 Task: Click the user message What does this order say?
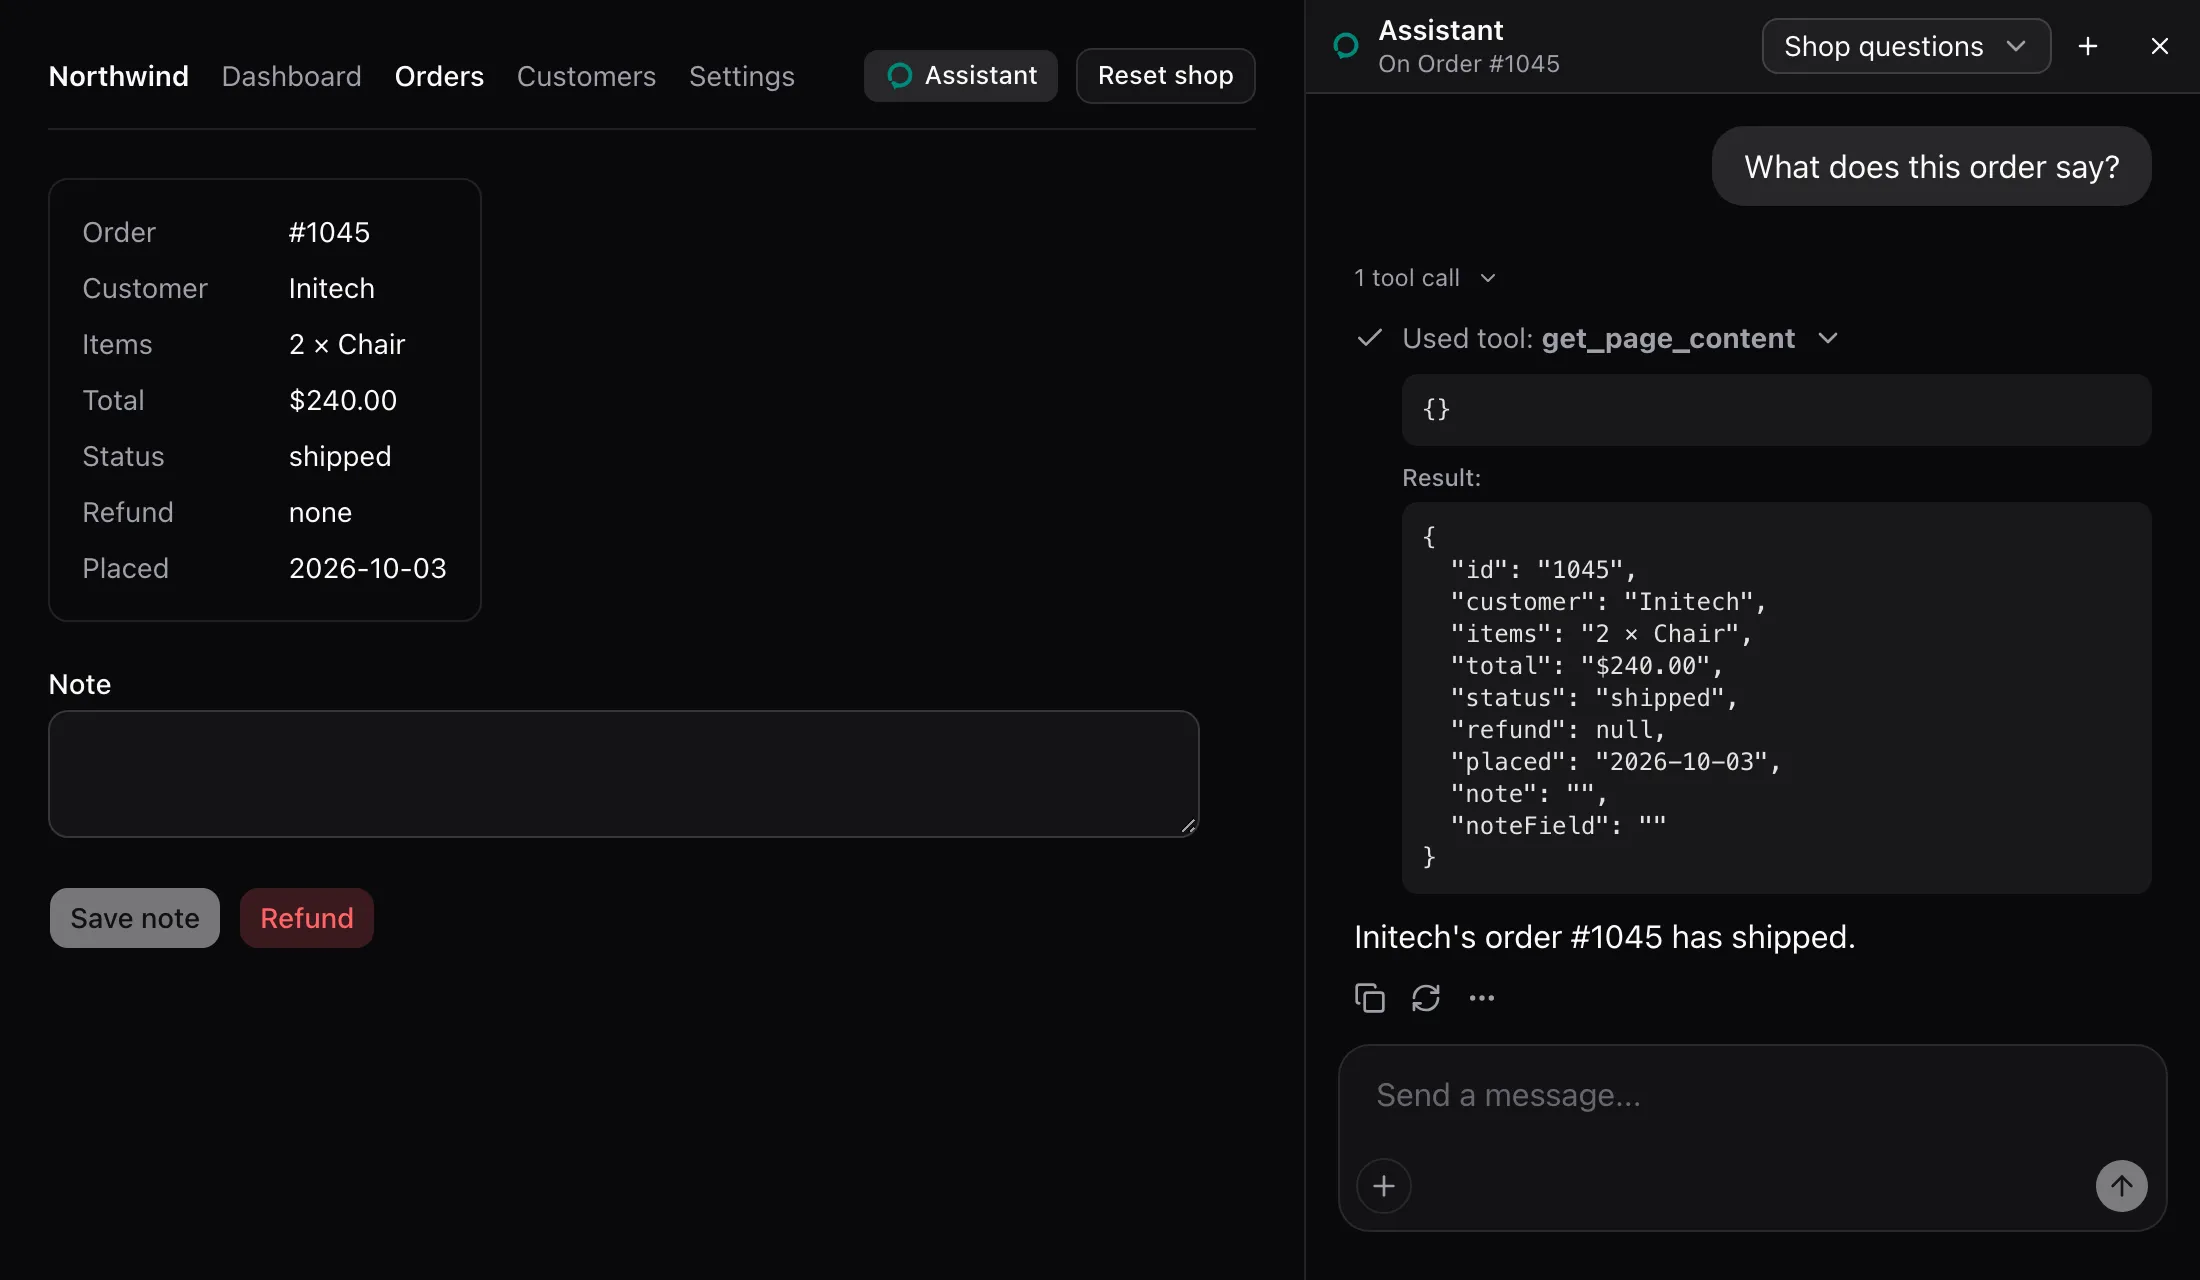coord(1931,166)
